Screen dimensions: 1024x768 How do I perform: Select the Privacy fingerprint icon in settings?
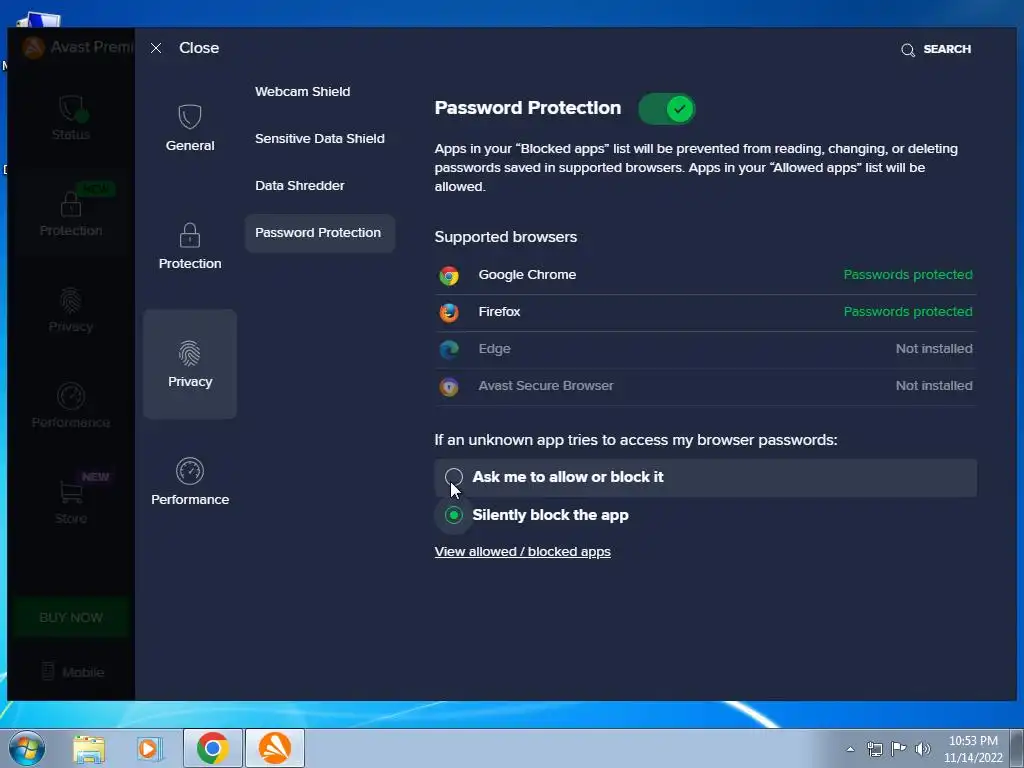(x=189, y=353)
